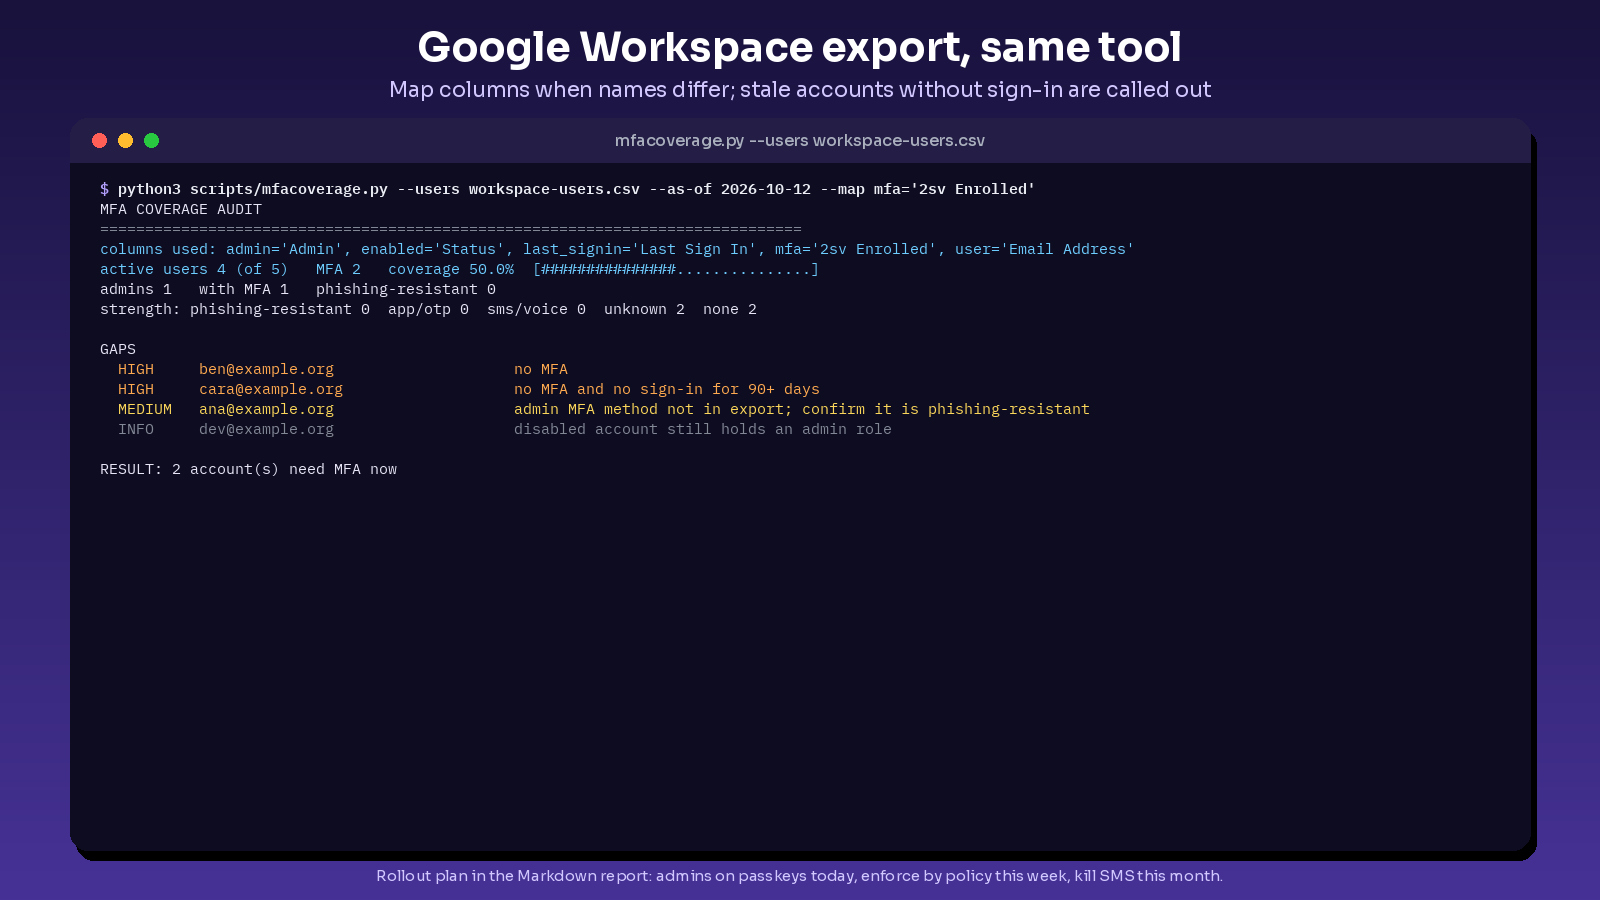The image size is (1600, 900).
Task: Click the 'RESULT: 2 account(s) need MFA now' line
Action: click(248, 469)
